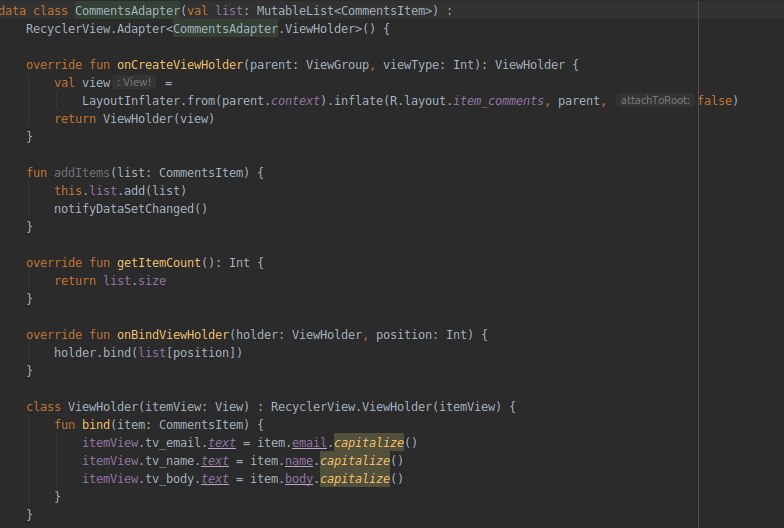Click RecyclerView.ViewHolder in the inner class declaration
This screenshot has height=528, width=784.
(x=351, y=406)
